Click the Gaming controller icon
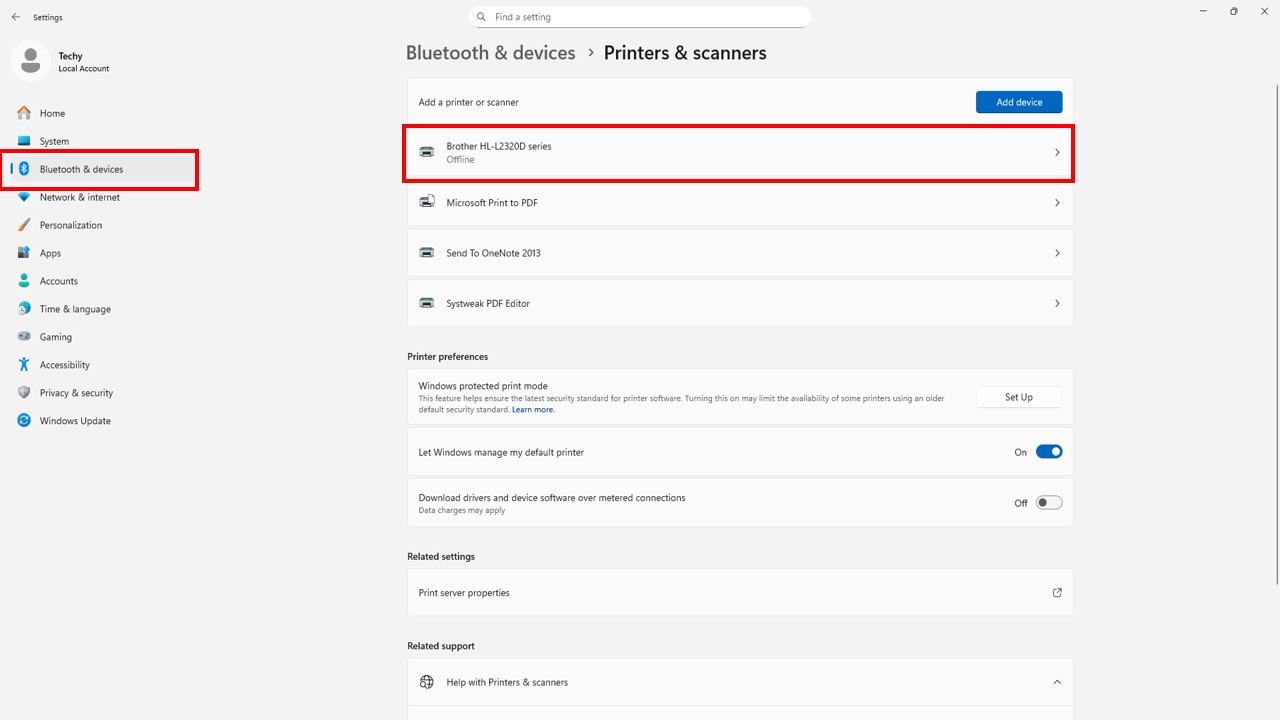 click(24, 337)
